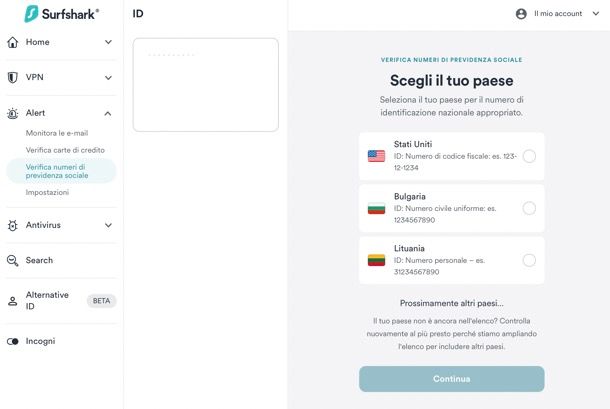Screen dimensions: 610x409
Task: Click the Search magnifier icon
Action: pyautogui.click(x=12, y=260)
